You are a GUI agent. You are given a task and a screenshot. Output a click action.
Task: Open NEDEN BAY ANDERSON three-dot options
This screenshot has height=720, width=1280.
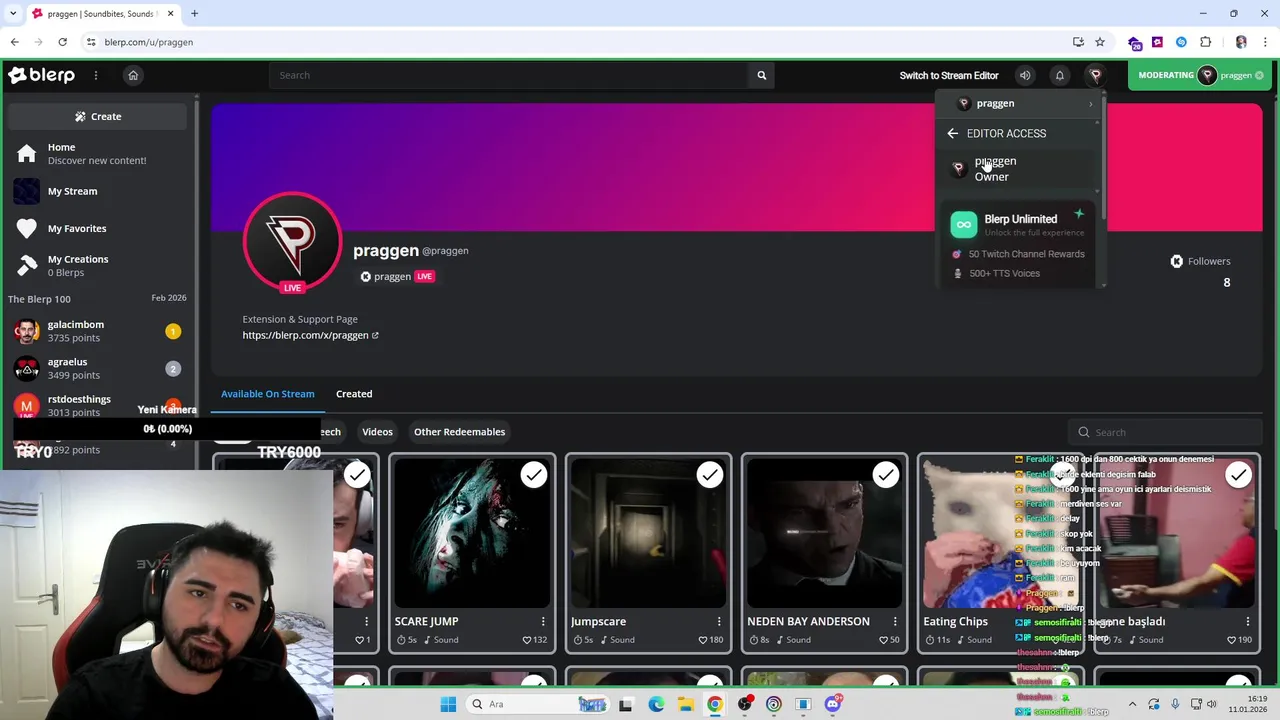895,621
